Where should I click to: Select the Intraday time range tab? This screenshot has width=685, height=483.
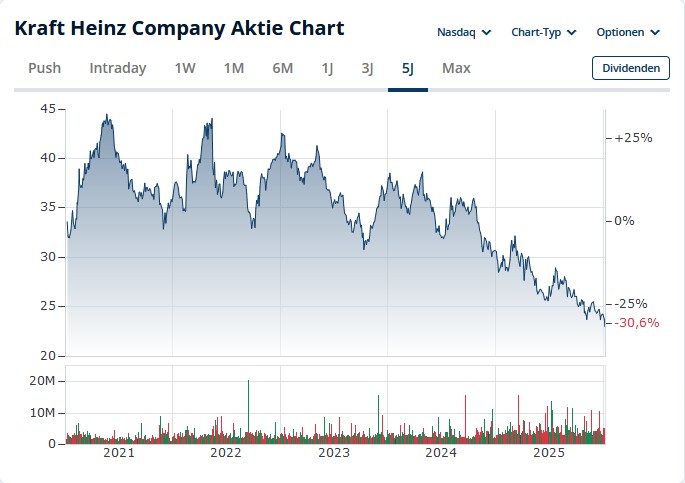click(x=118, y=68)
